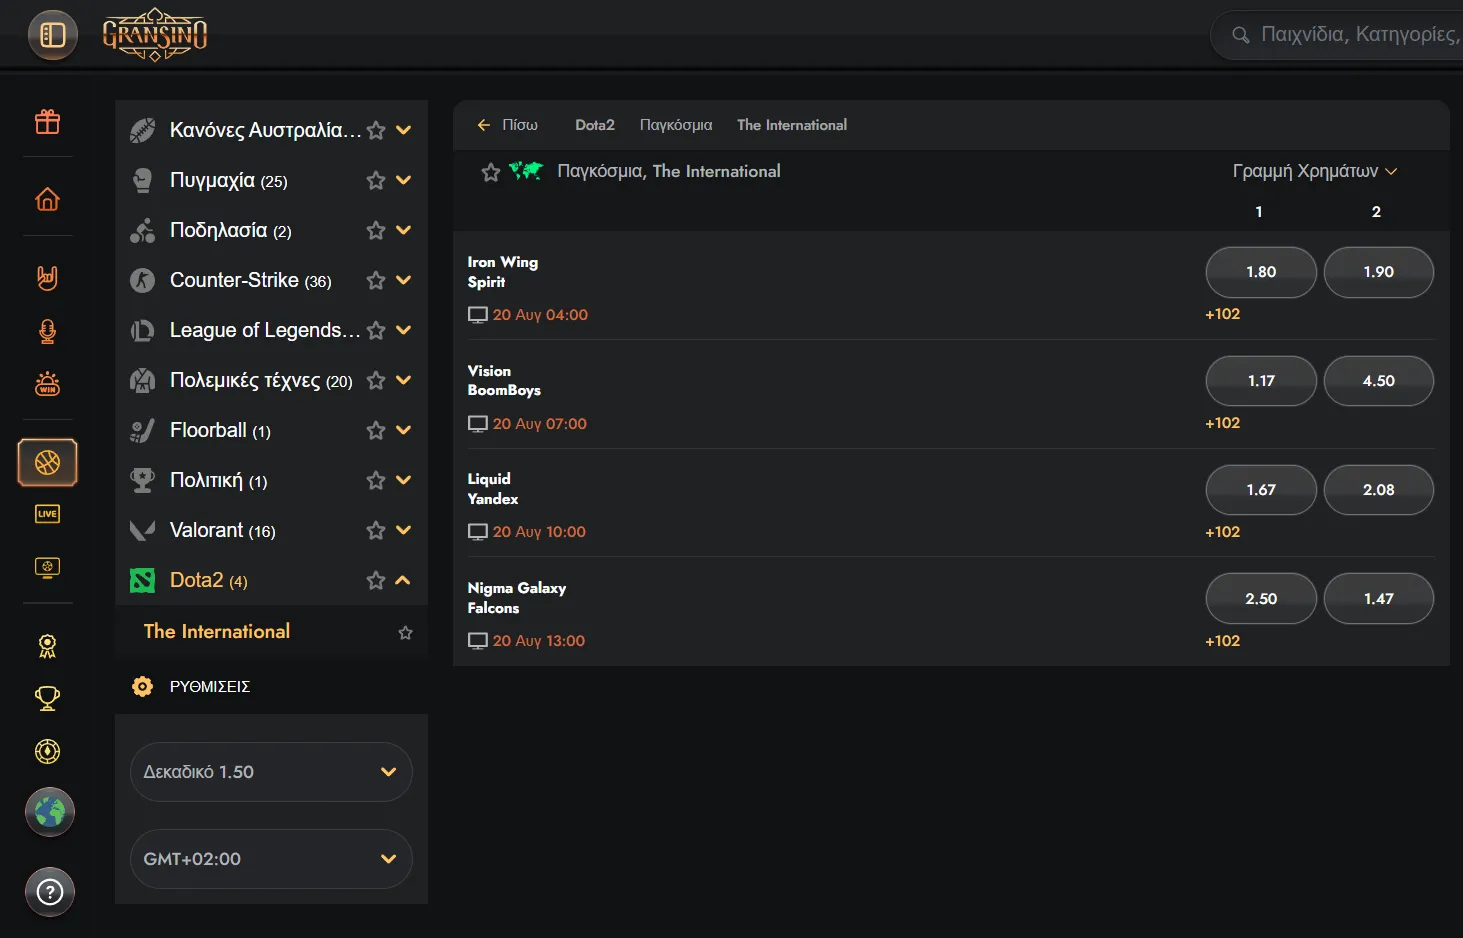Image resolution: width=1463 pixels, height=938 pixels.
Task: Open the rock hand icon section
Action: [47, 277]
